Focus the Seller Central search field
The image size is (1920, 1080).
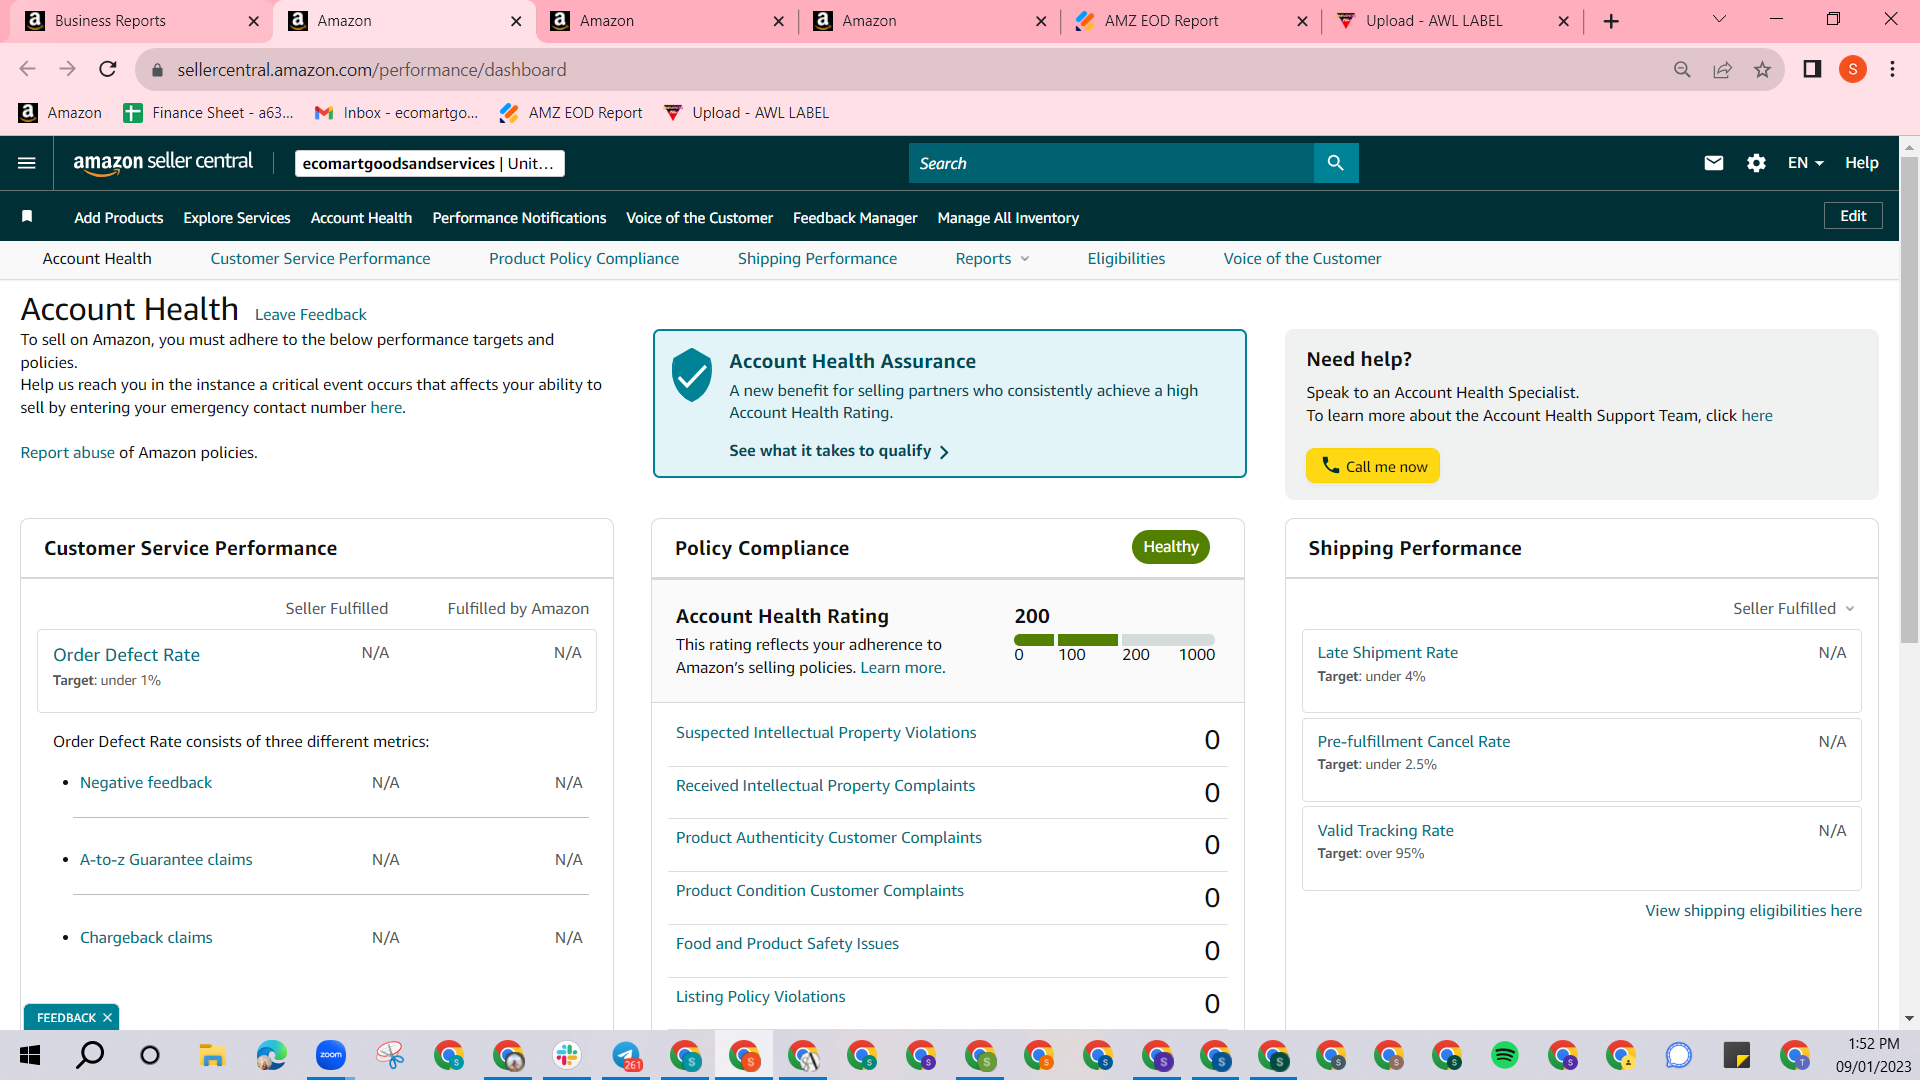pyautogui.click(x=1111, y=163)
